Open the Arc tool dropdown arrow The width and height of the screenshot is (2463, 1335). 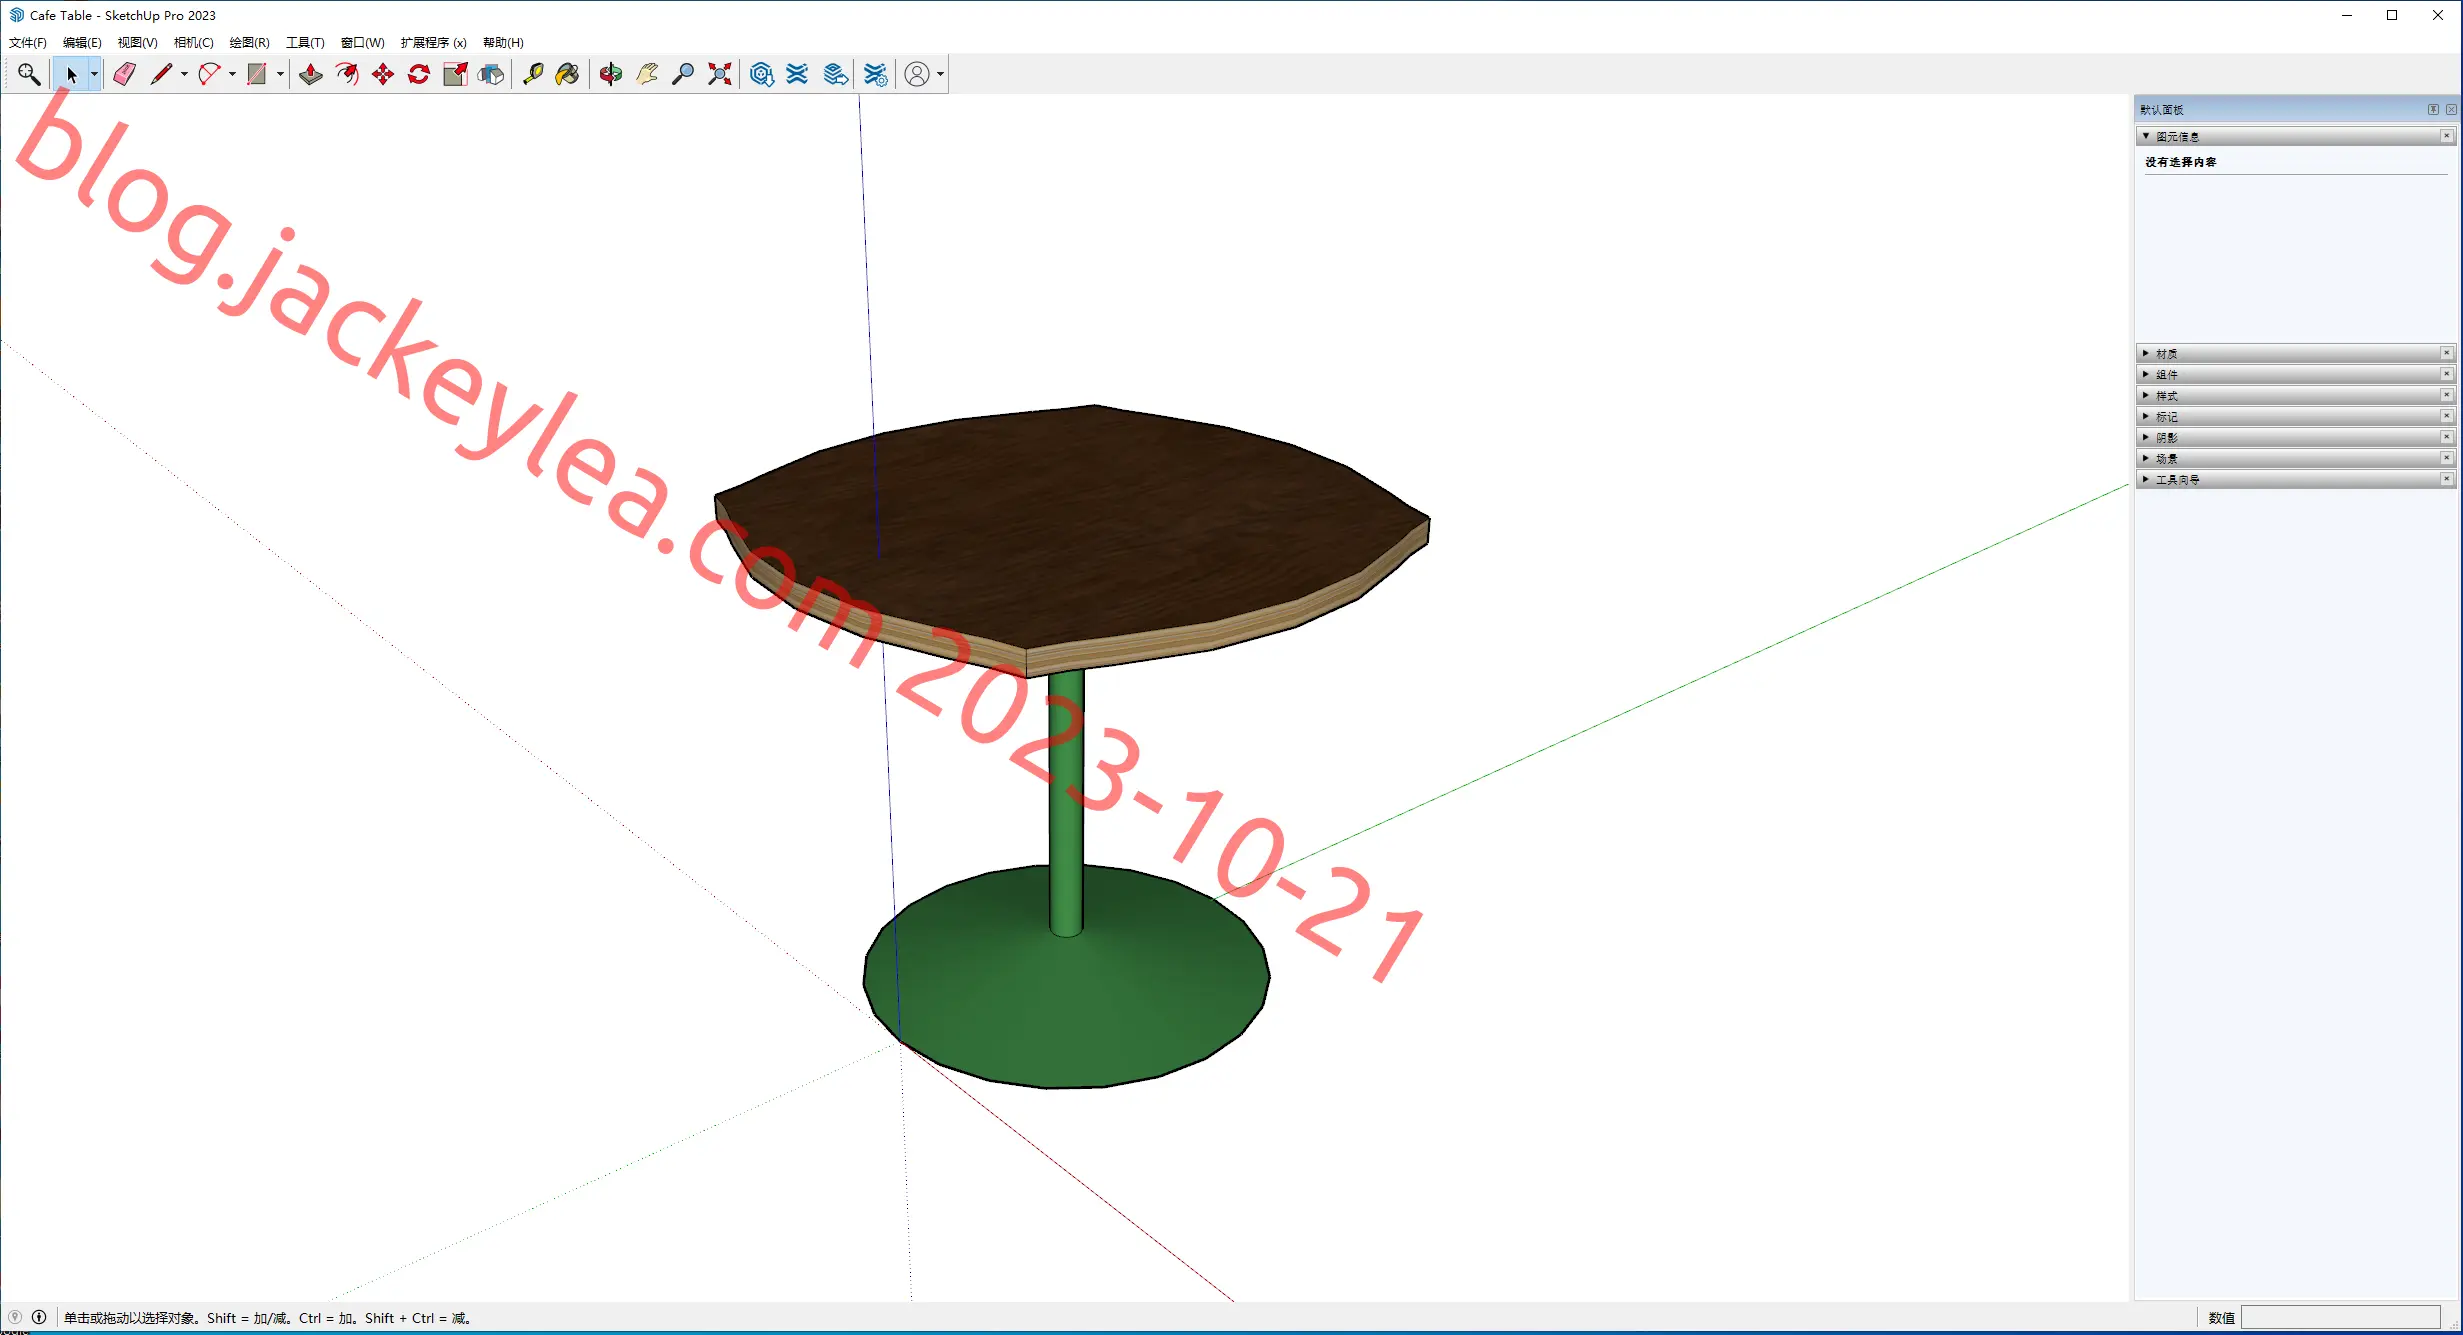click(232, 74)
